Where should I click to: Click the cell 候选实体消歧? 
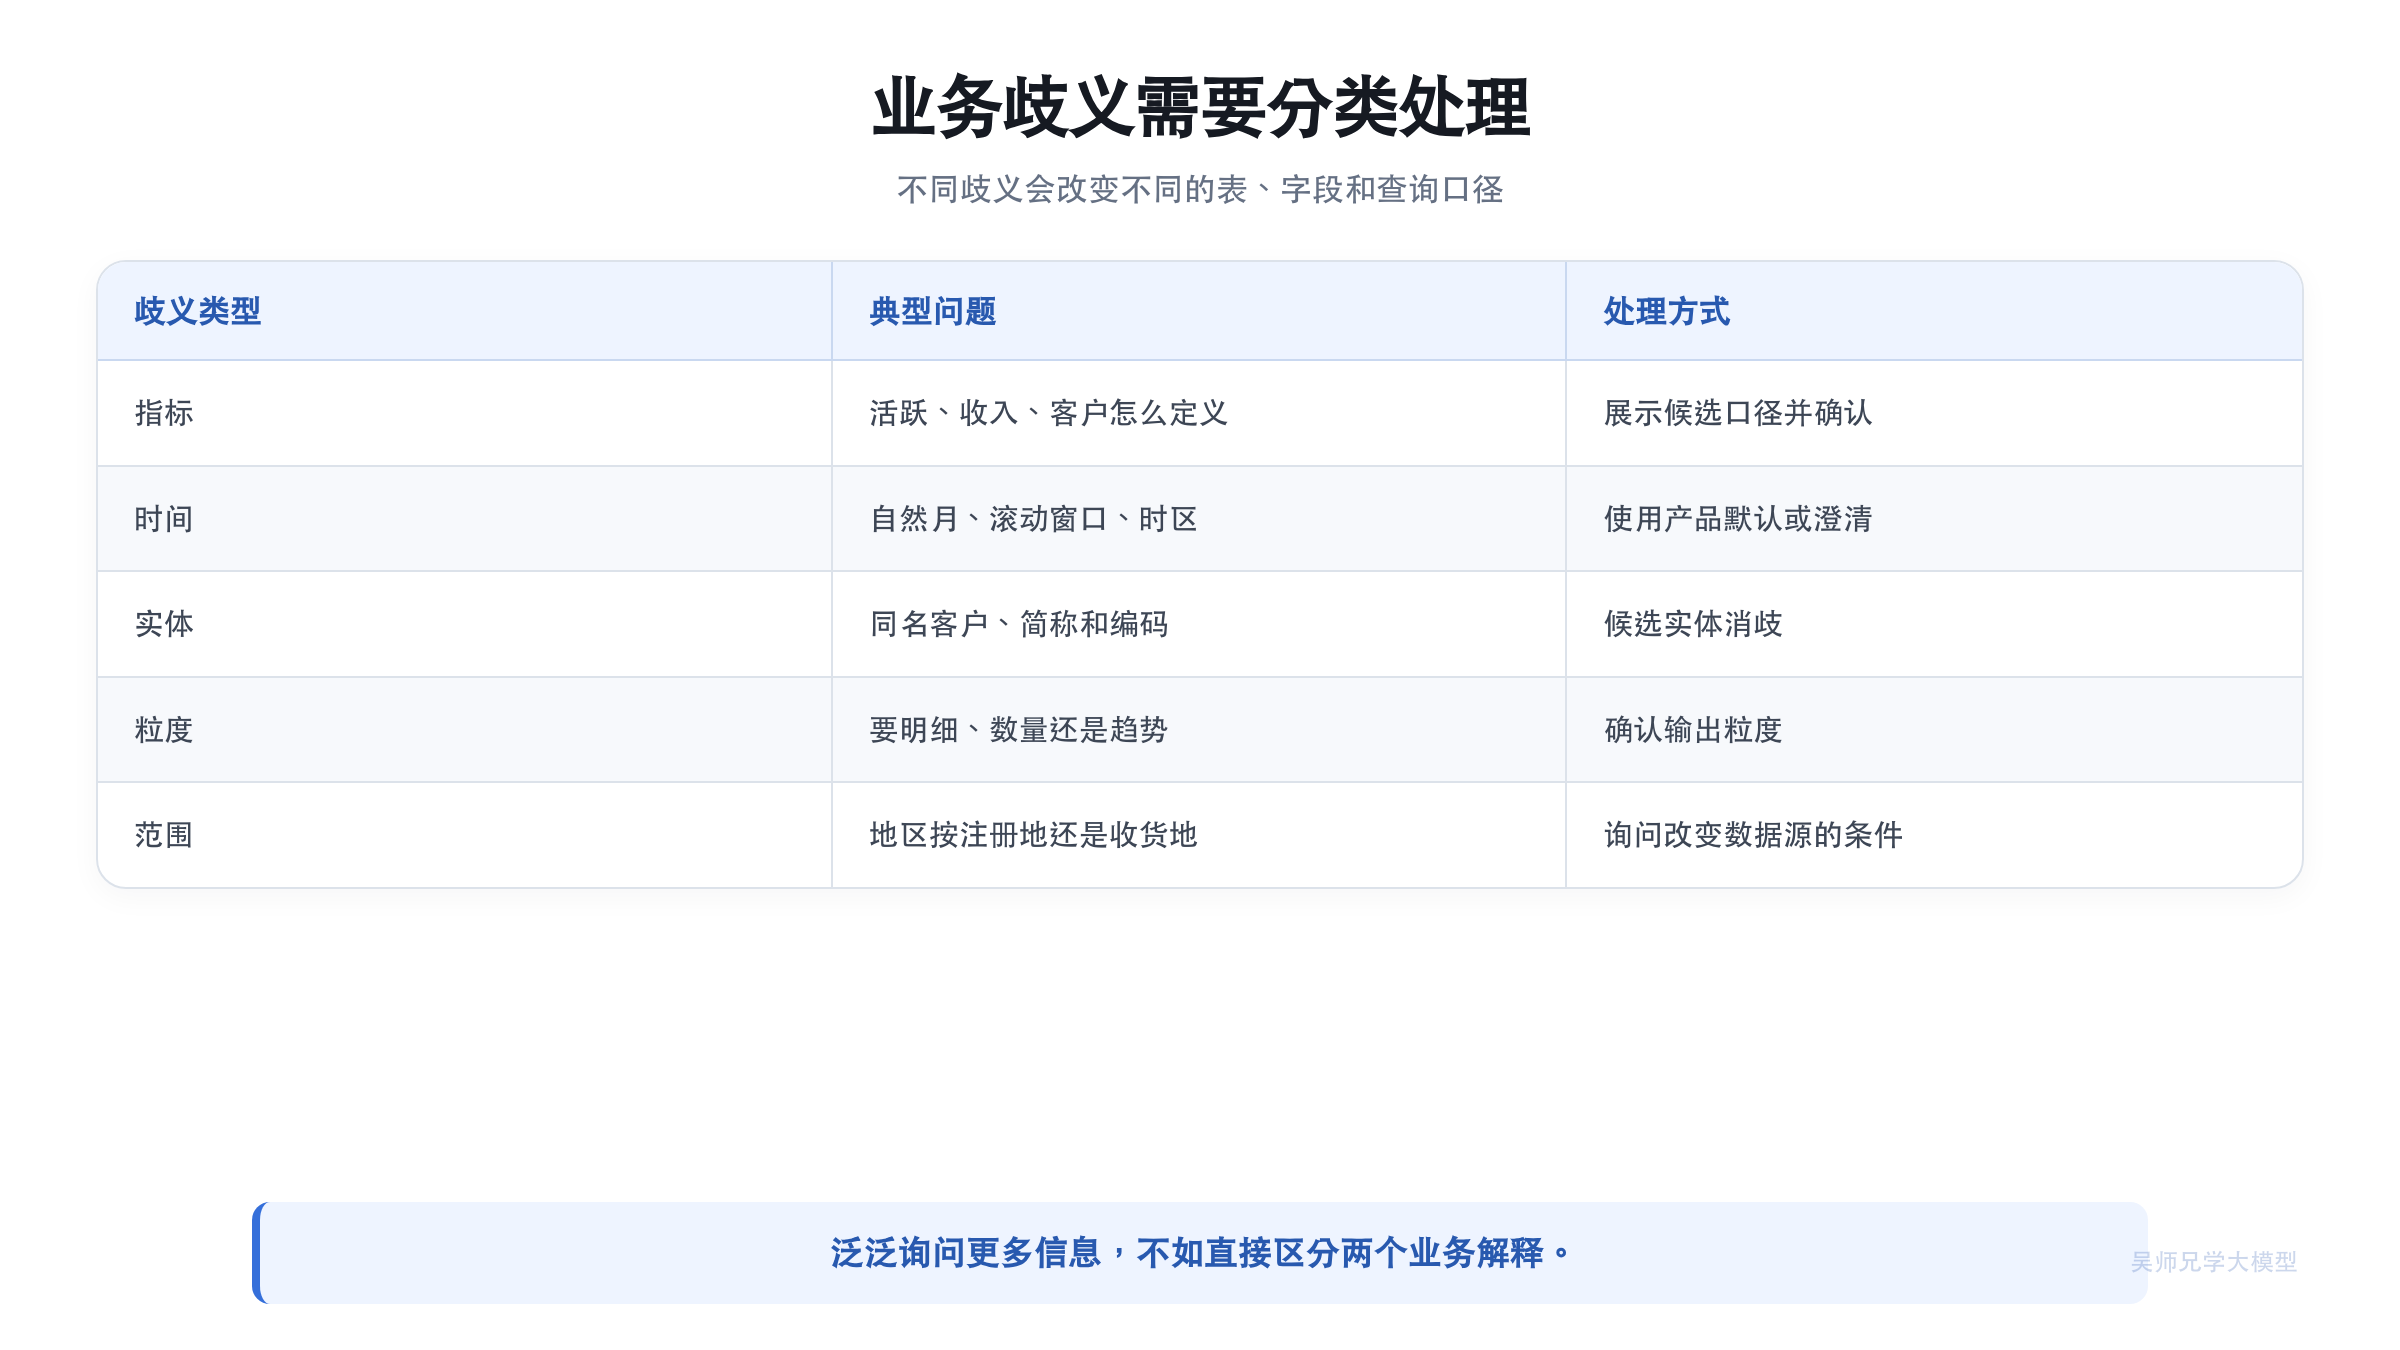(1934, 624)
